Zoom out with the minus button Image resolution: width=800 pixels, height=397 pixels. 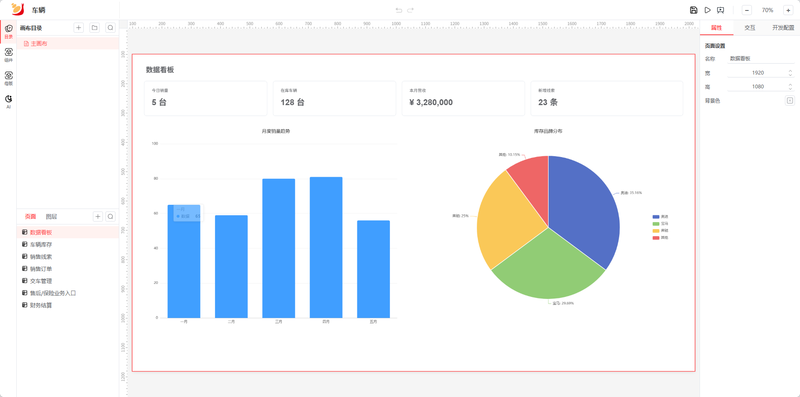coord(746,10)
